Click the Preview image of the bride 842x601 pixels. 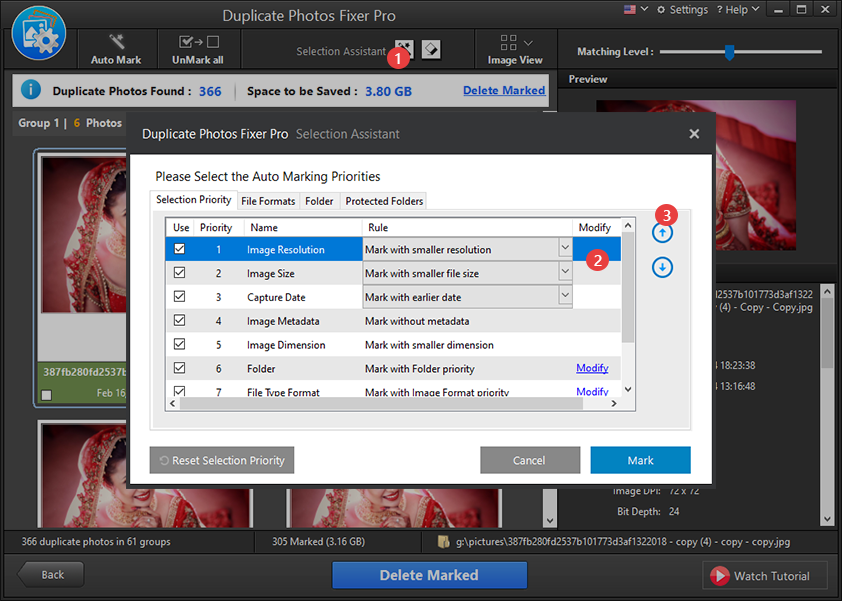coord(696,175)
